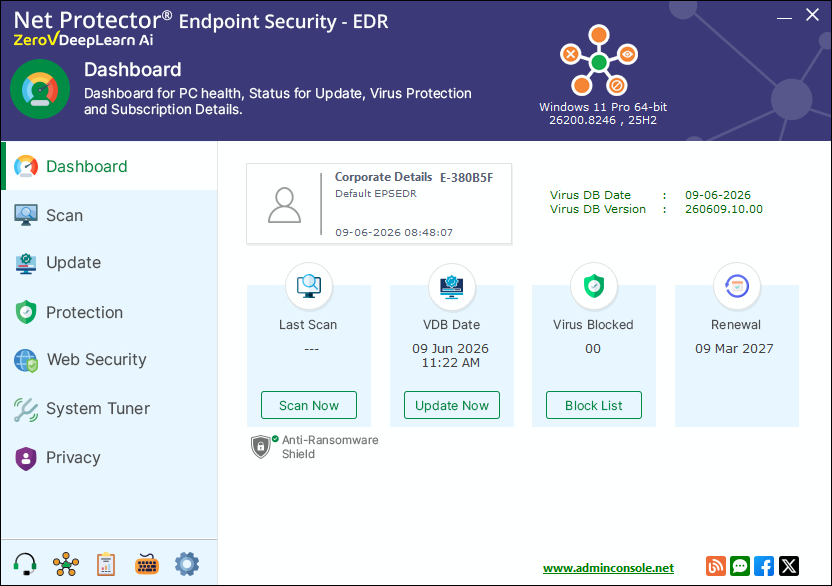The height and width of the screenshot is (586, 832).
Task: Click the System Tuner wrench icon
Action: tap(26, 409)
